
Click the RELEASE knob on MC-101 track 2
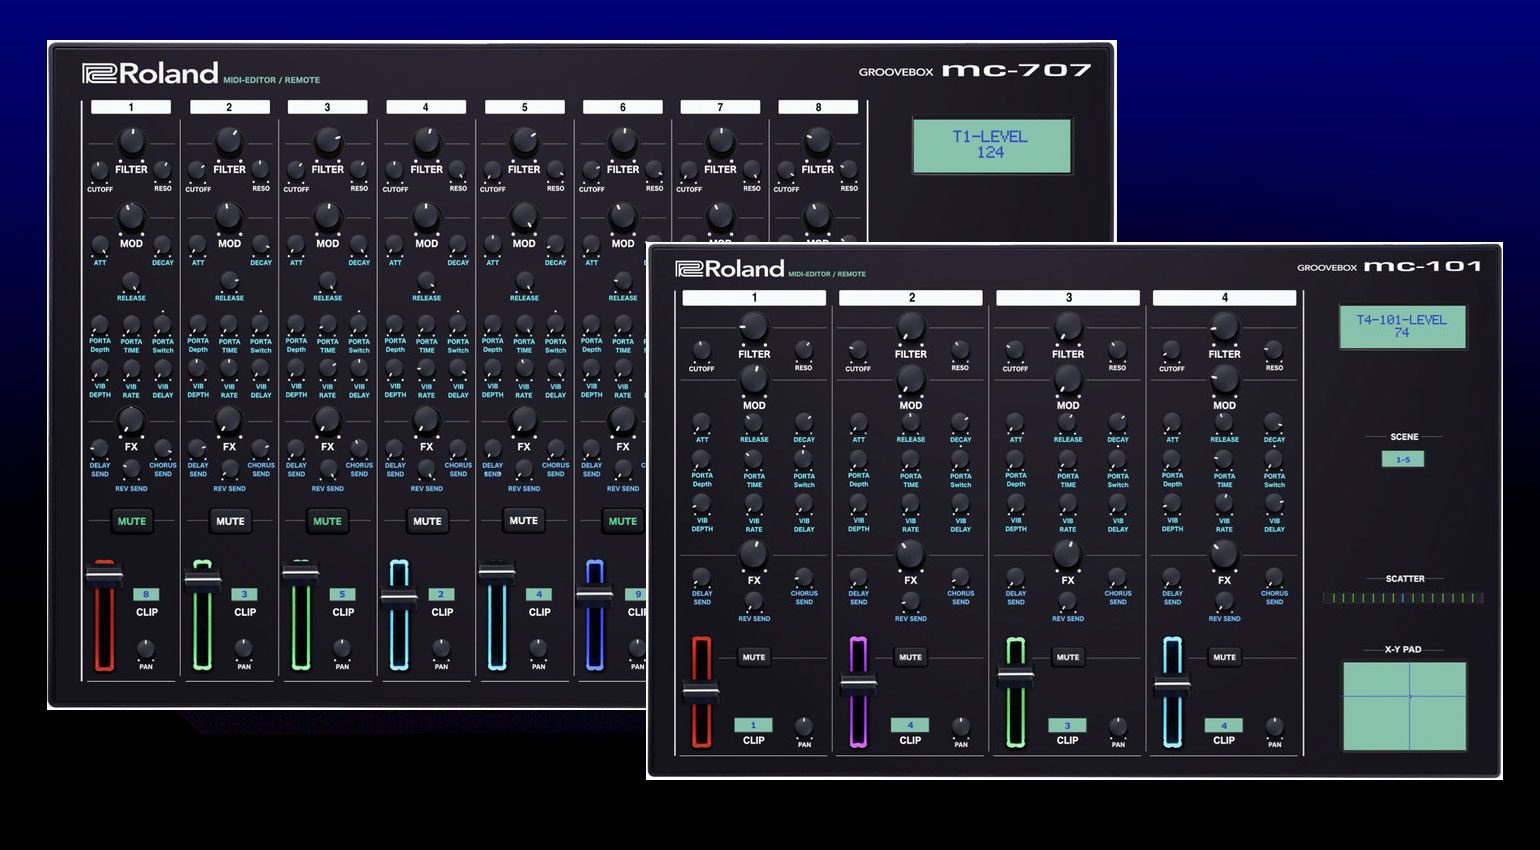(910, 423)
